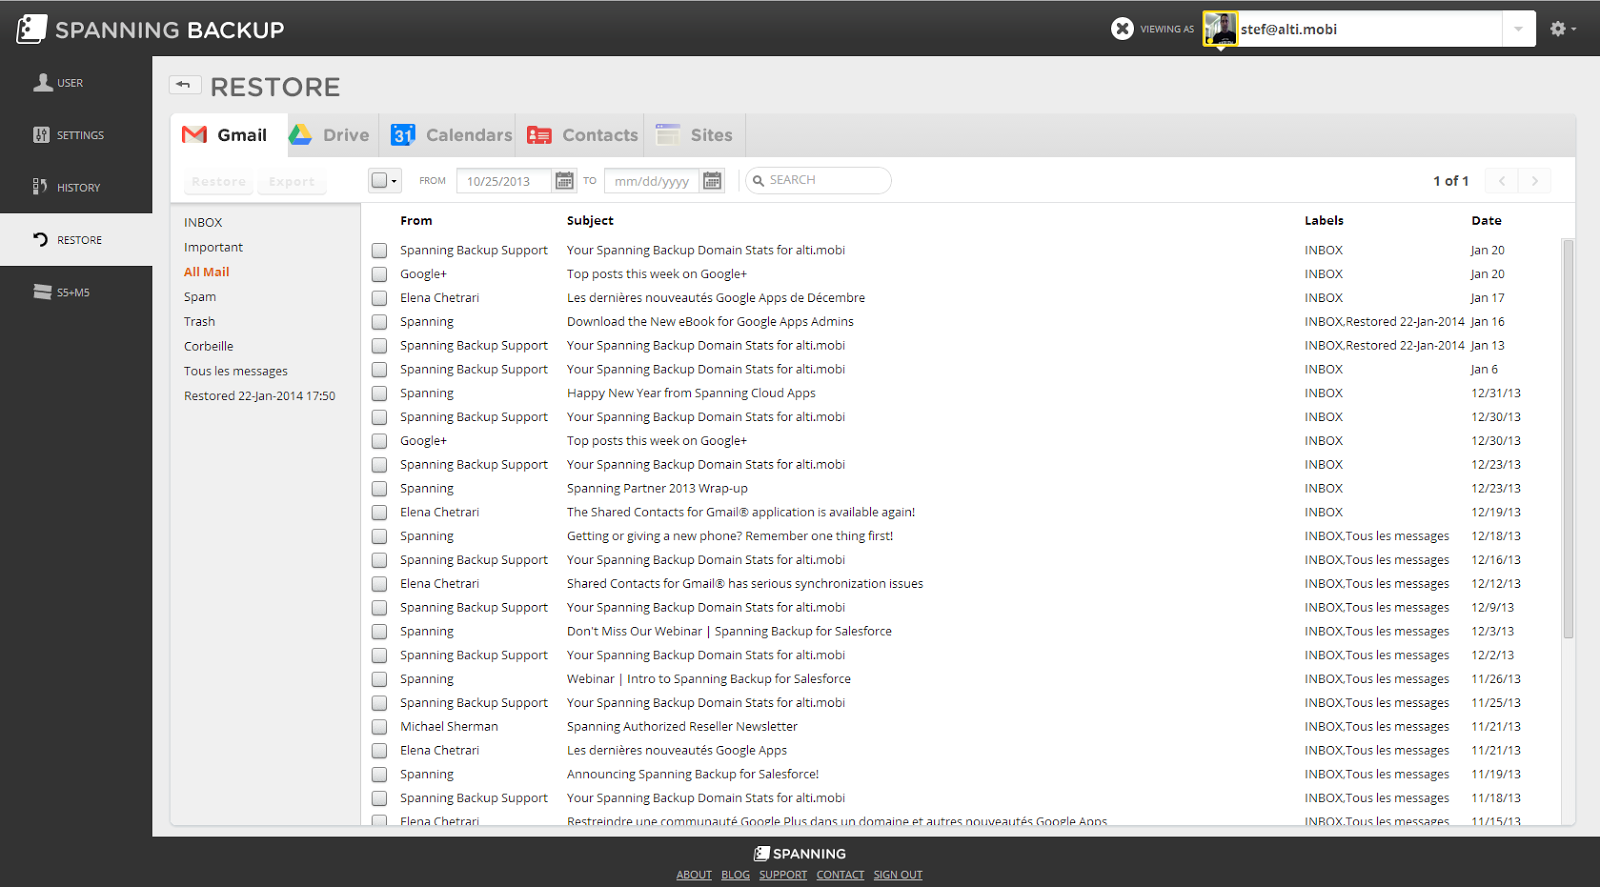Select the All Mail label

pos(206,272)
